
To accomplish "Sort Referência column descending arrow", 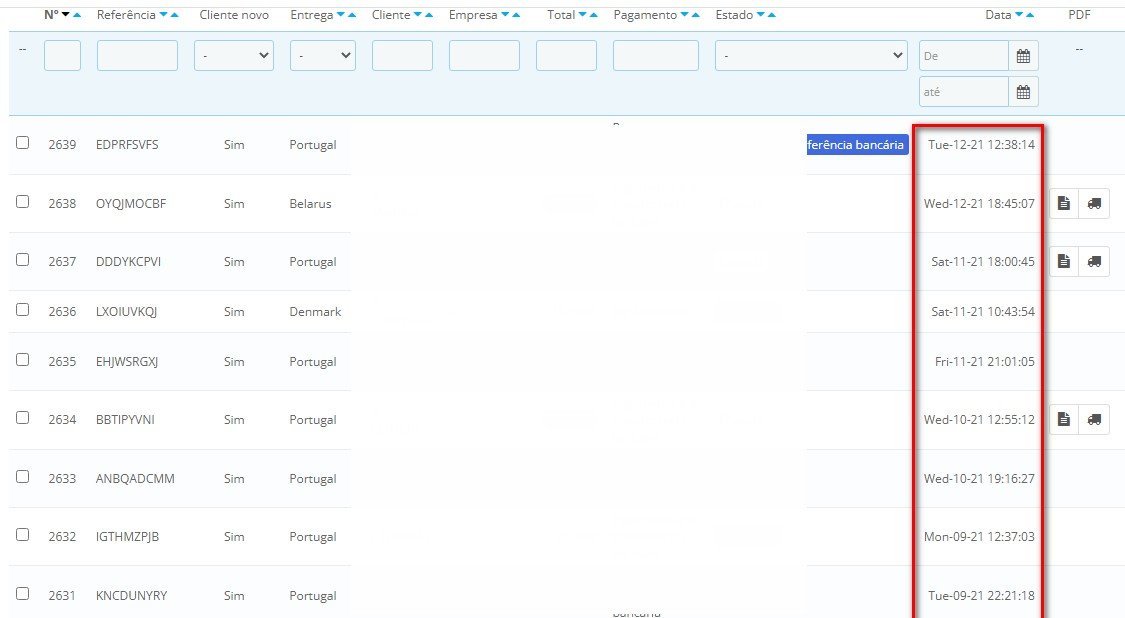I will click(164, 15).
